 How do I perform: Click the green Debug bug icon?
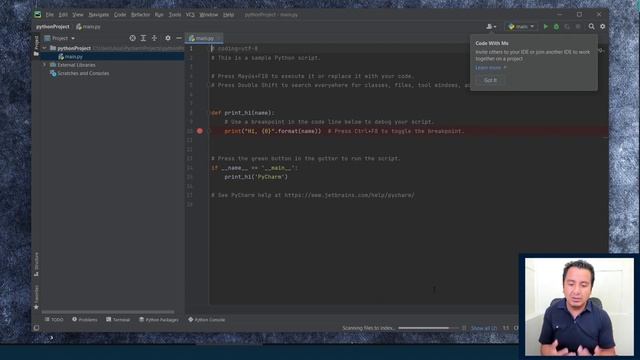tap(556, 27)
